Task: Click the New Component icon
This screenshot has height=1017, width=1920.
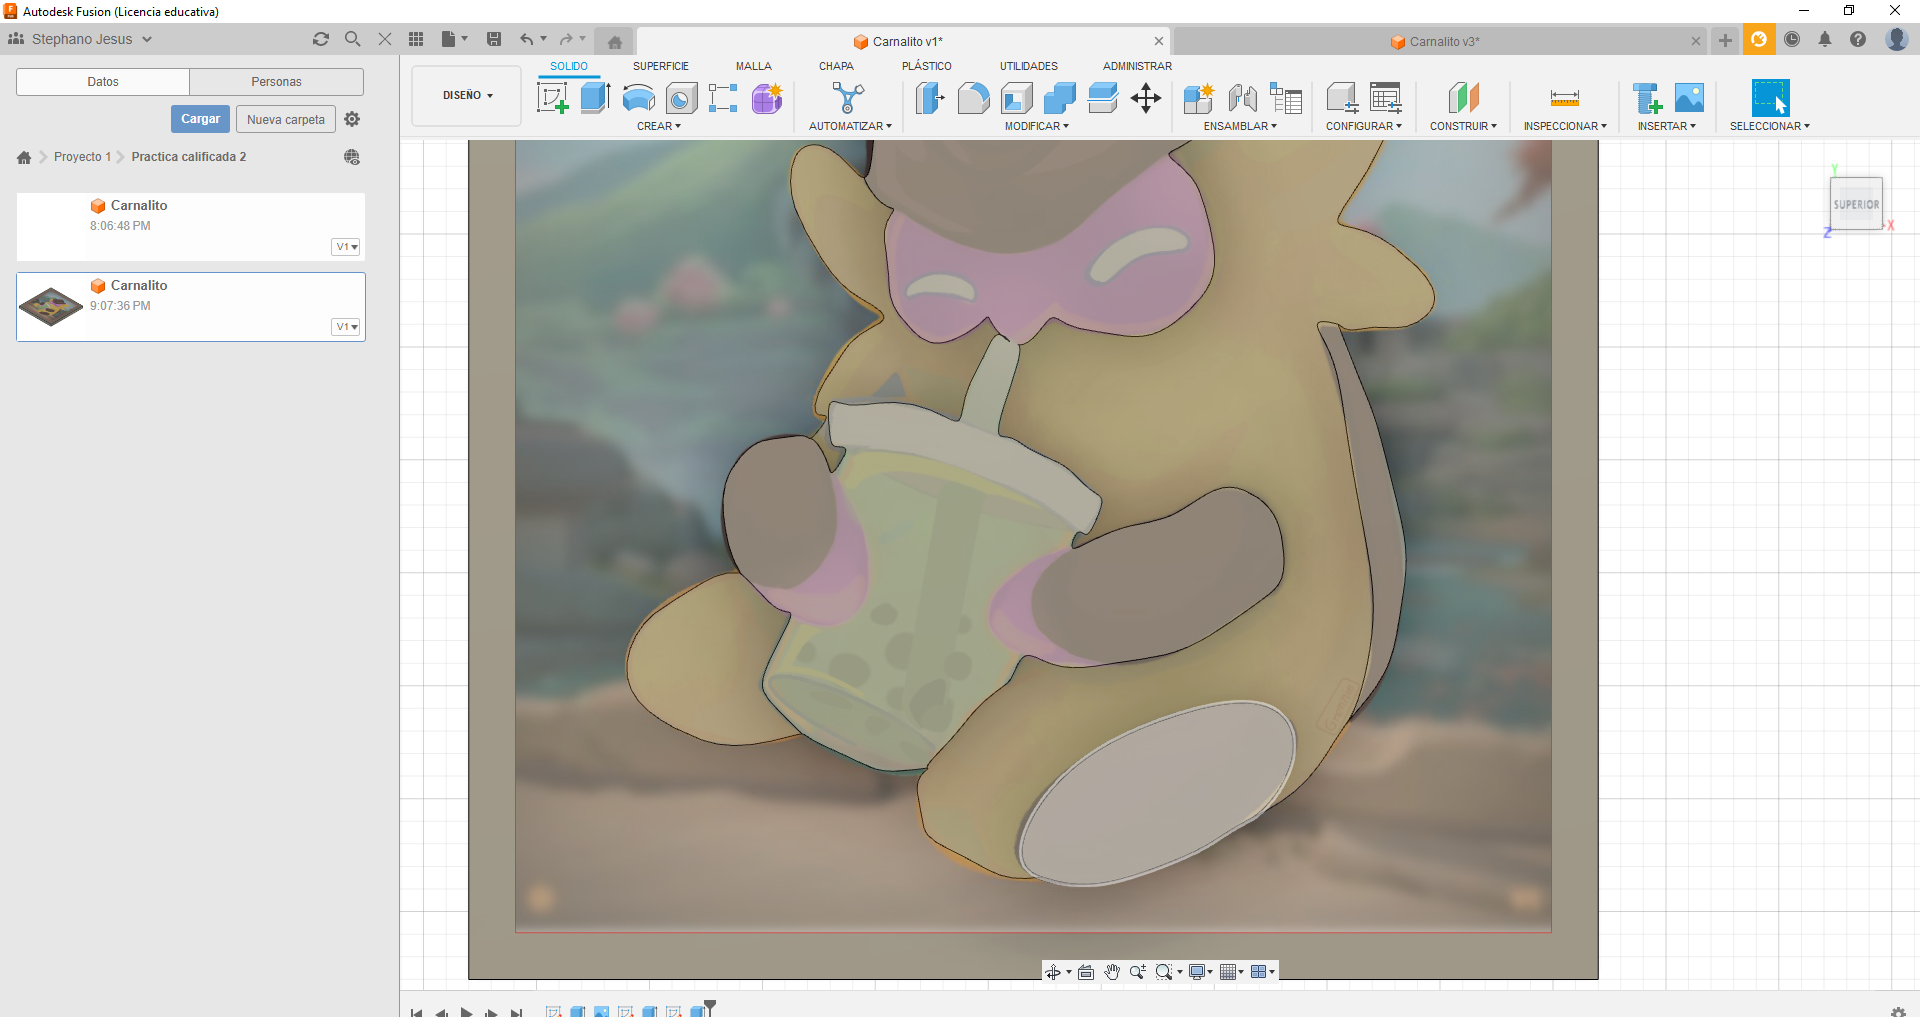Action: (x=1198, y=98)
